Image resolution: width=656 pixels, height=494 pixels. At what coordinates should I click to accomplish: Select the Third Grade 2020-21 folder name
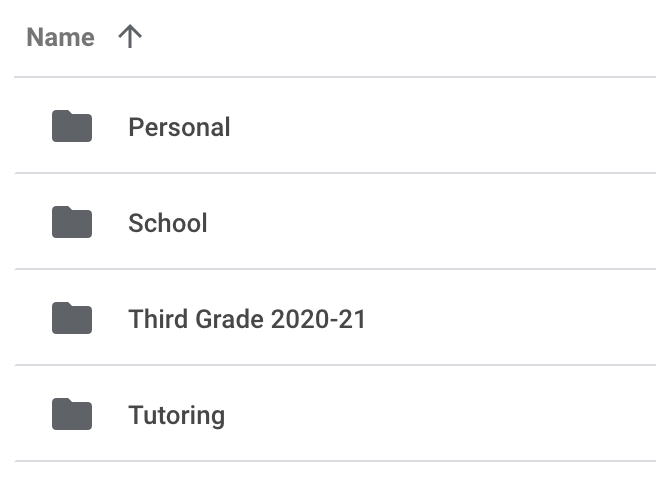click(247, 319)
